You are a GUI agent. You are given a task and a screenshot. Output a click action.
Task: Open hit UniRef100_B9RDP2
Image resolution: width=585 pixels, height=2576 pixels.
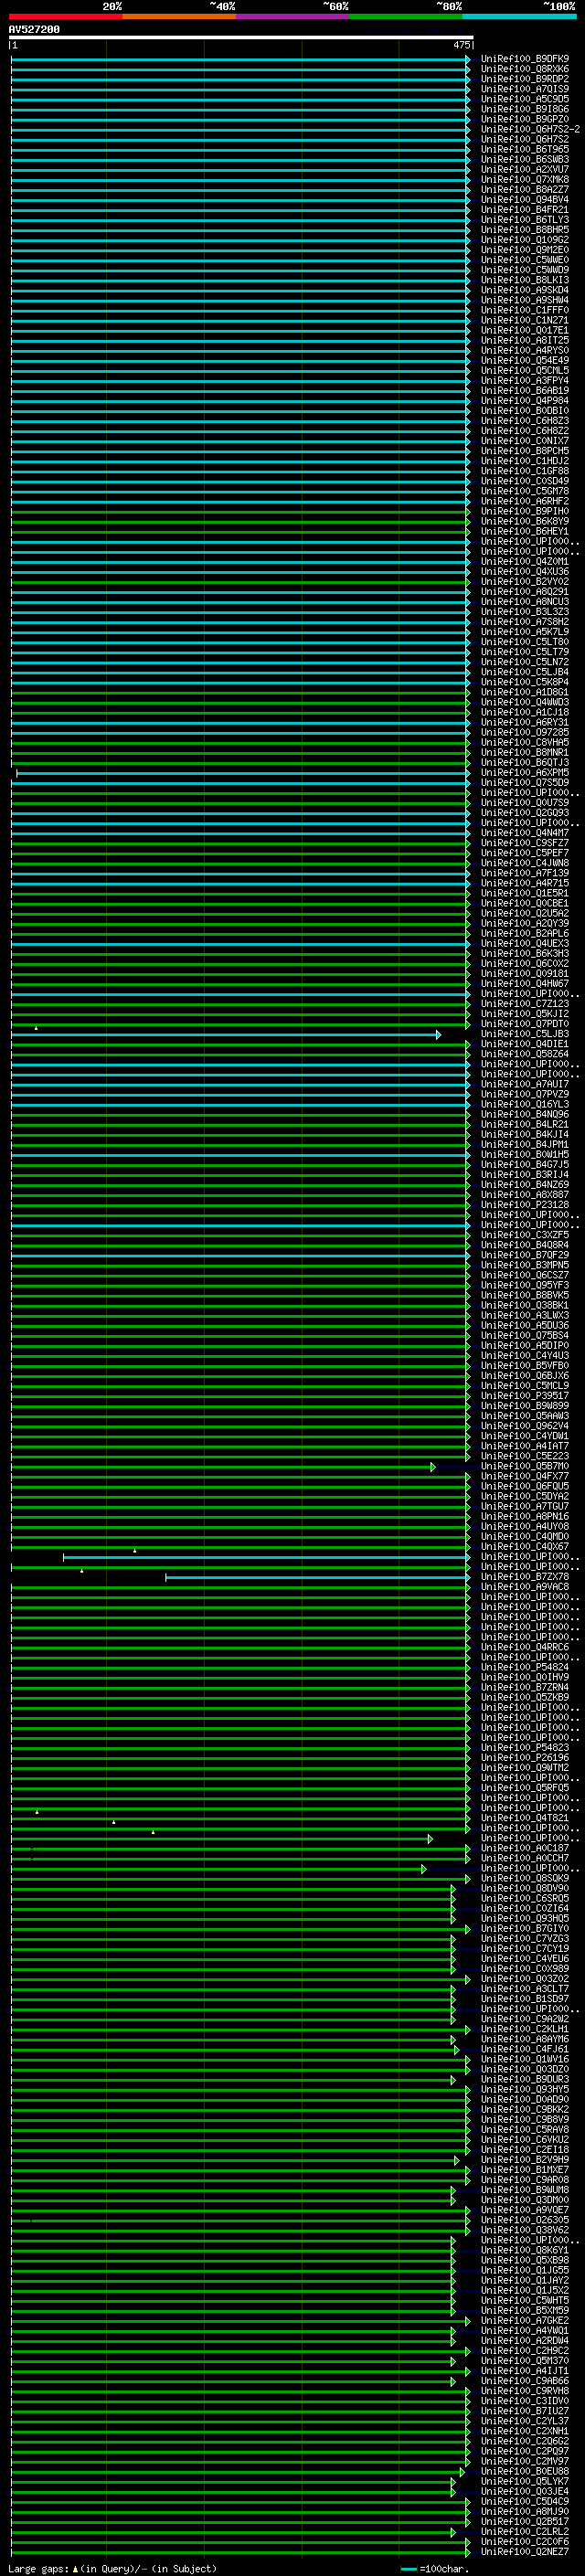click(525, 79)
